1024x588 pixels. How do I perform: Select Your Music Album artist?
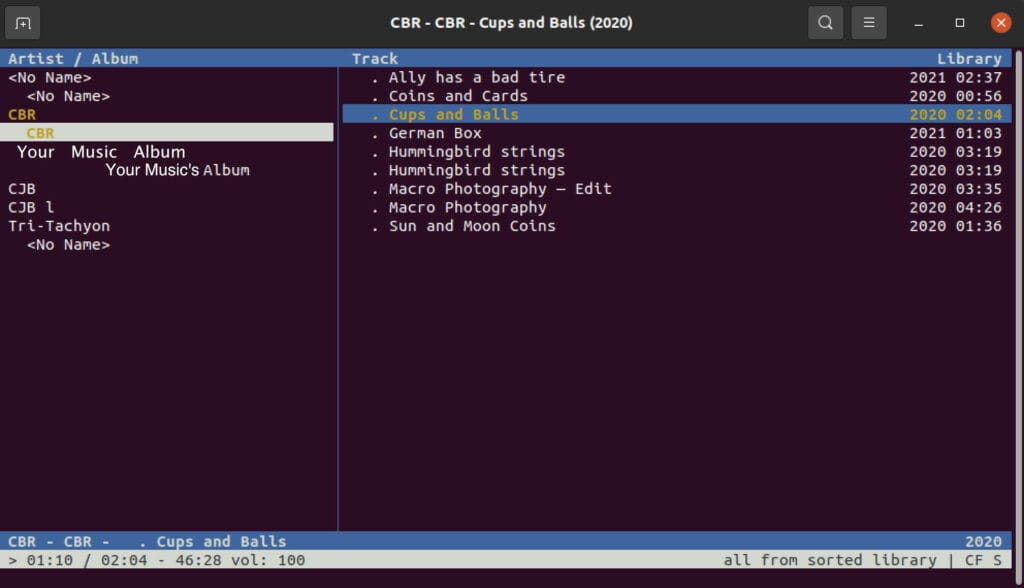click(101, 152)
